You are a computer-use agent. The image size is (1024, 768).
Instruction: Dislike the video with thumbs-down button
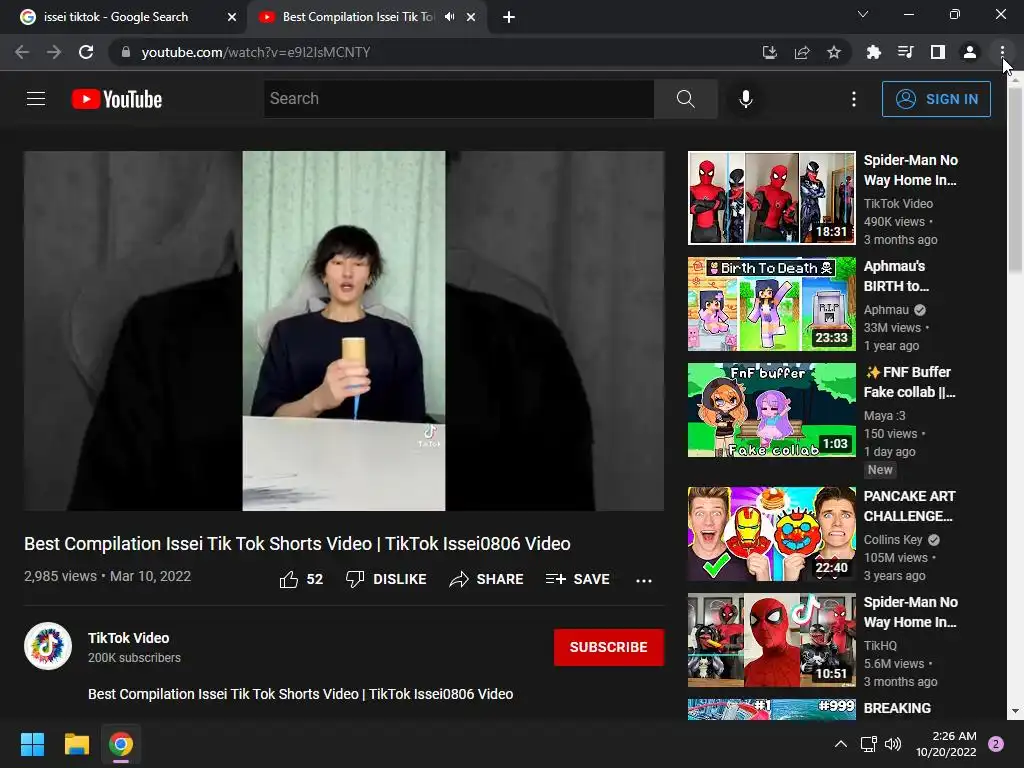386,579
